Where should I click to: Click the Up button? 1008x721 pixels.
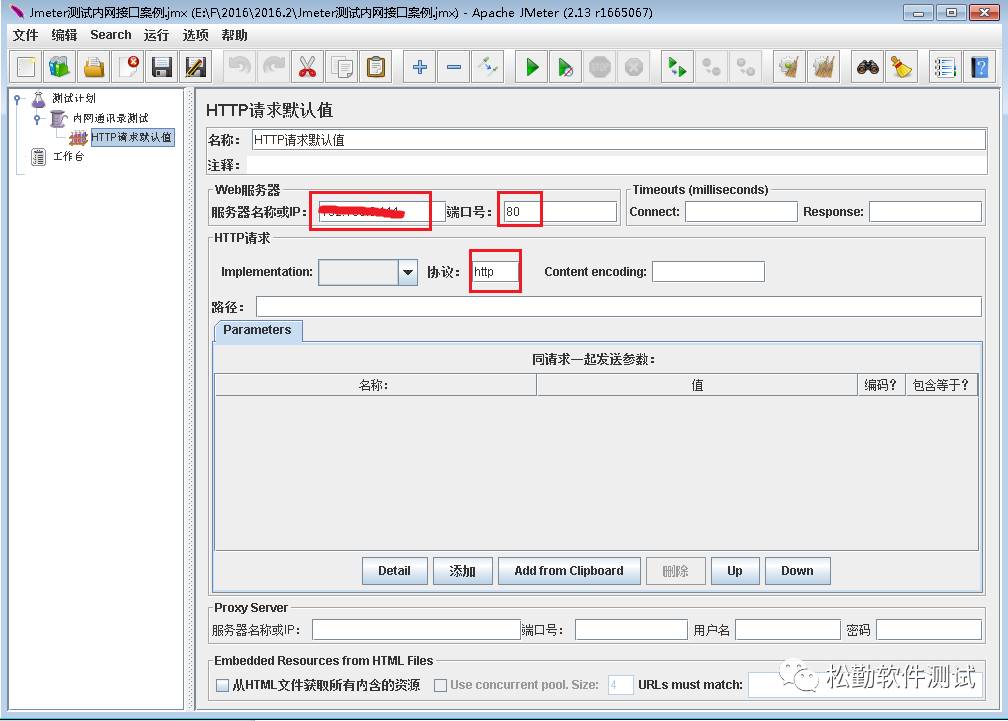coord(735,571)
